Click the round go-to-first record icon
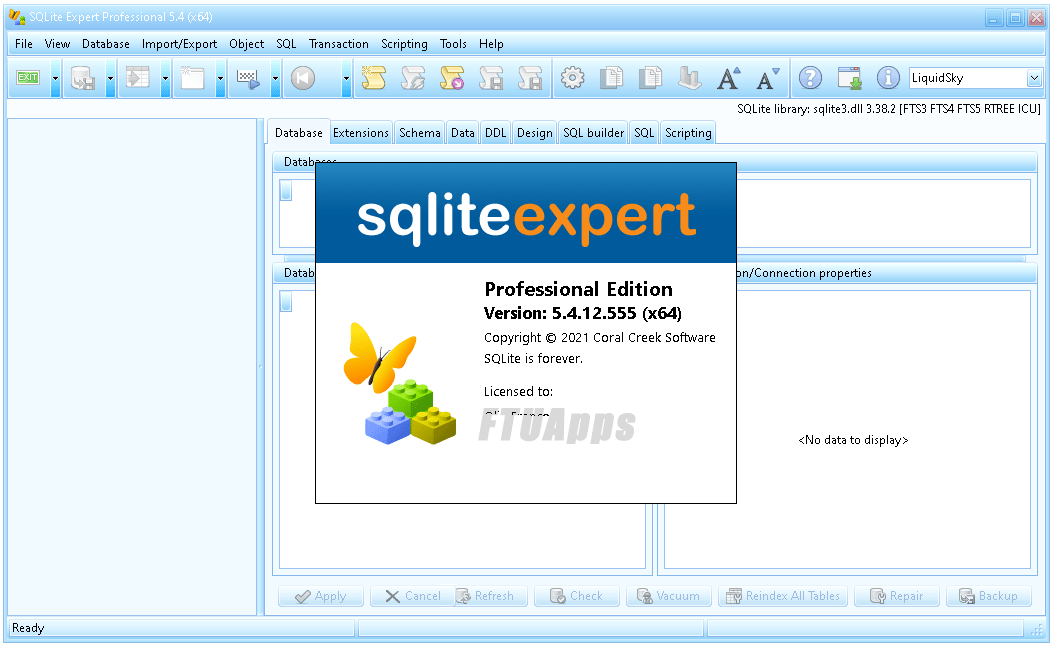Screen dimensions: 1051x645 point(303,78)
